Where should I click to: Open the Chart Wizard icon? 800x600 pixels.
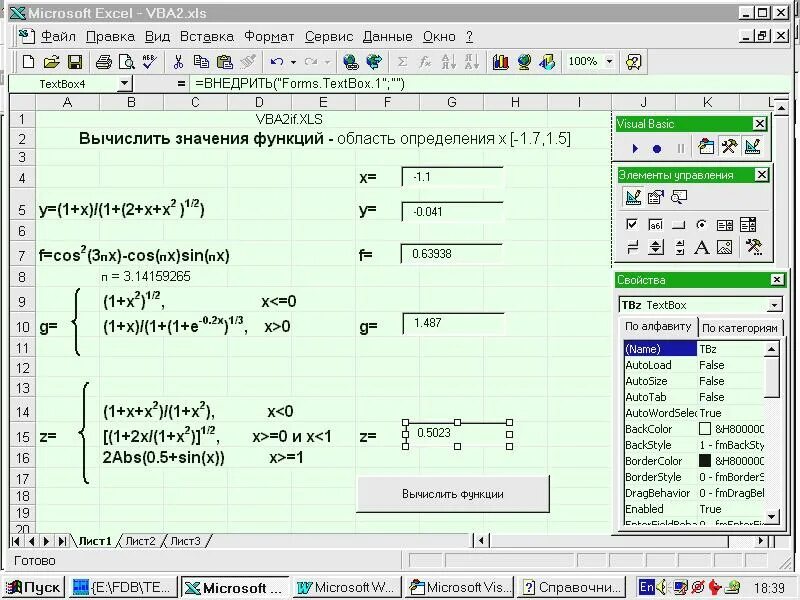(501, 62)
